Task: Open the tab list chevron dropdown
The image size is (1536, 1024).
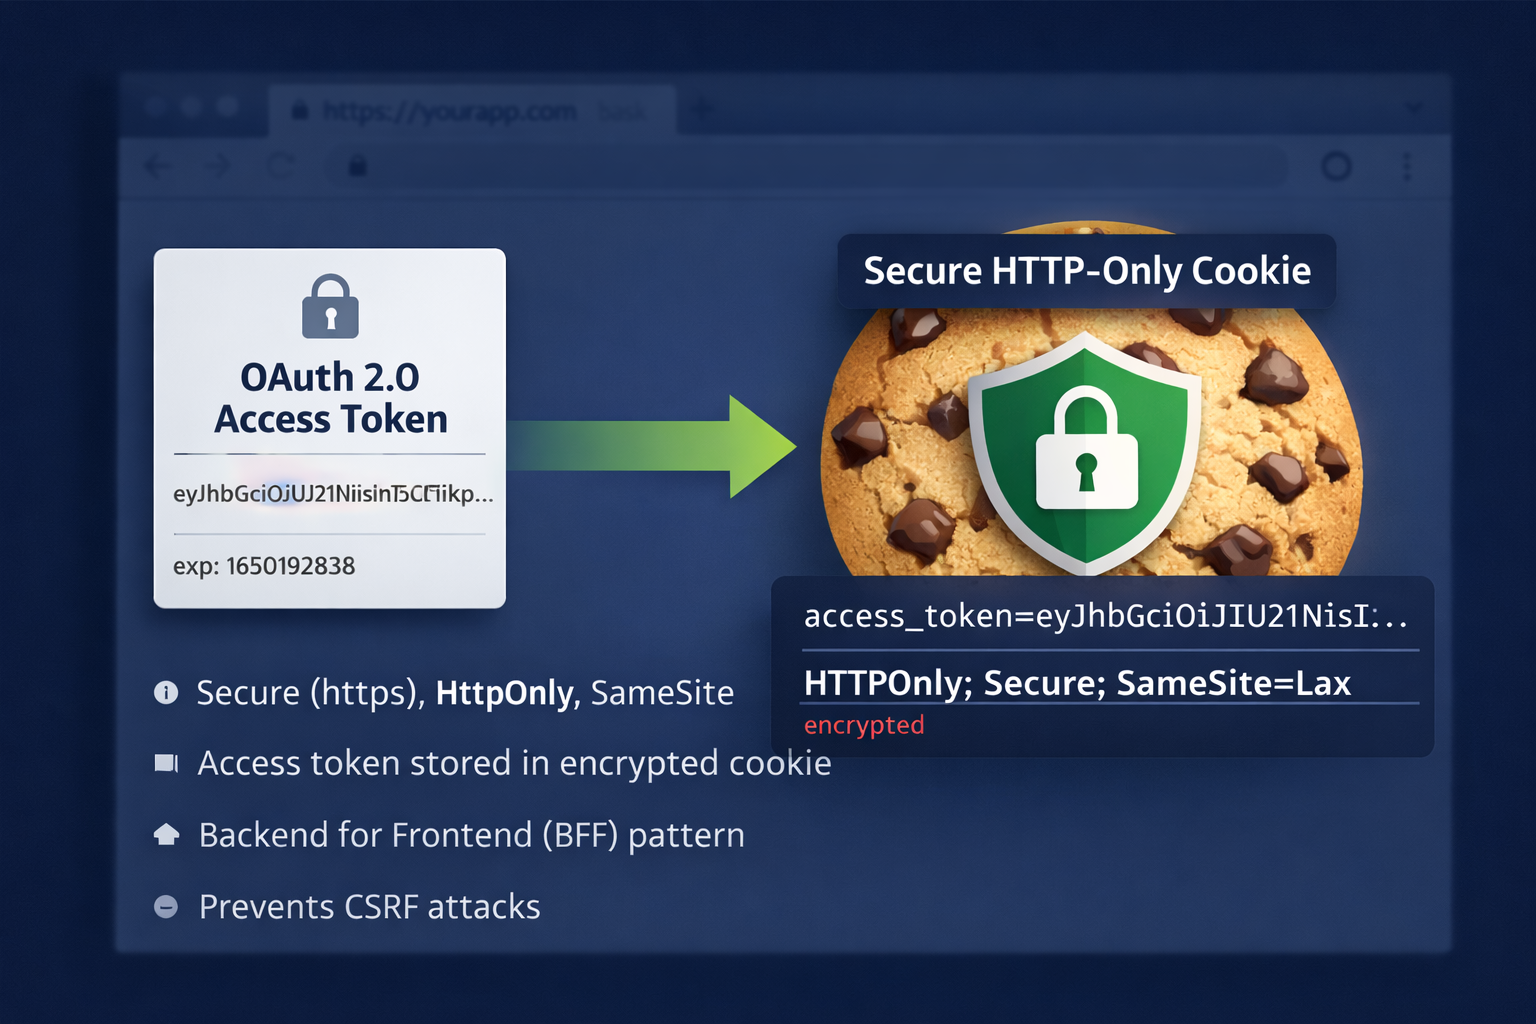Action: (x=1413, y=107)
